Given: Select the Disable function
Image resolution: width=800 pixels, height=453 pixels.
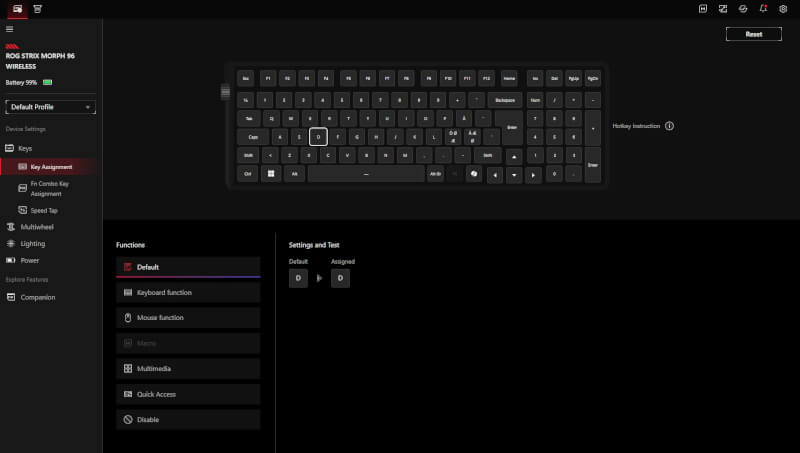Looking at the screenshot, I should (188, 420).
